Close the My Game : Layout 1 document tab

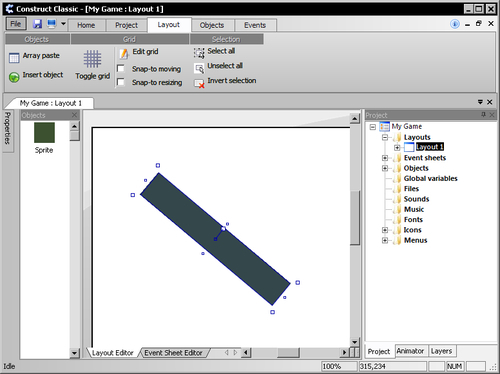(489, 102)
